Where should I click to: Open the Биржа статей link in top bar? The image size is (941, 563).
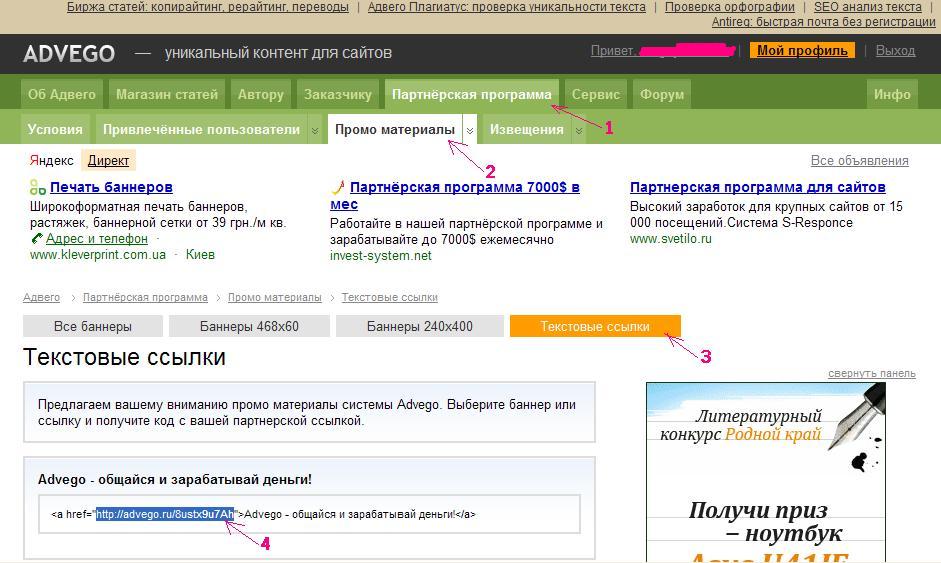[208, 7]
